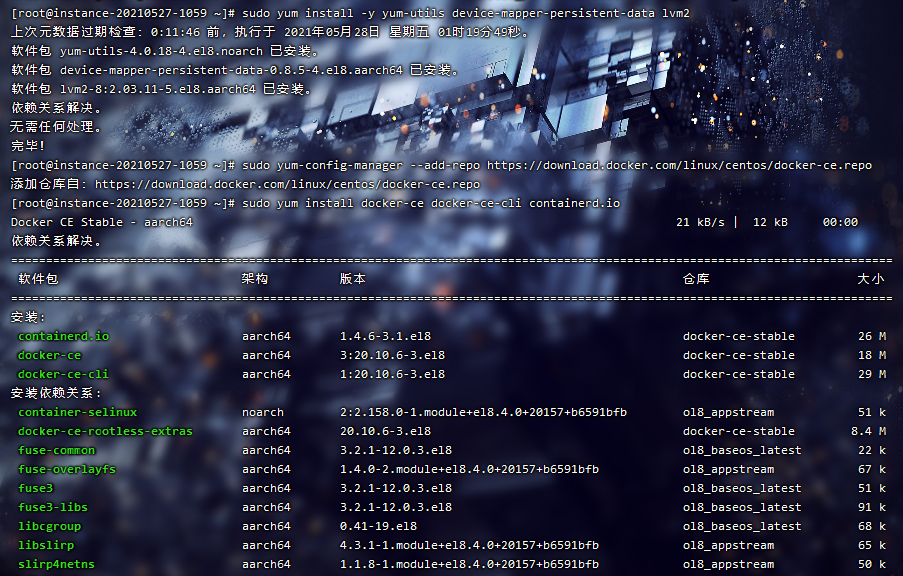Click the docker-ce.repo URL in add-repo command
This screenshot has height=576, width=903.
(680, 165)
